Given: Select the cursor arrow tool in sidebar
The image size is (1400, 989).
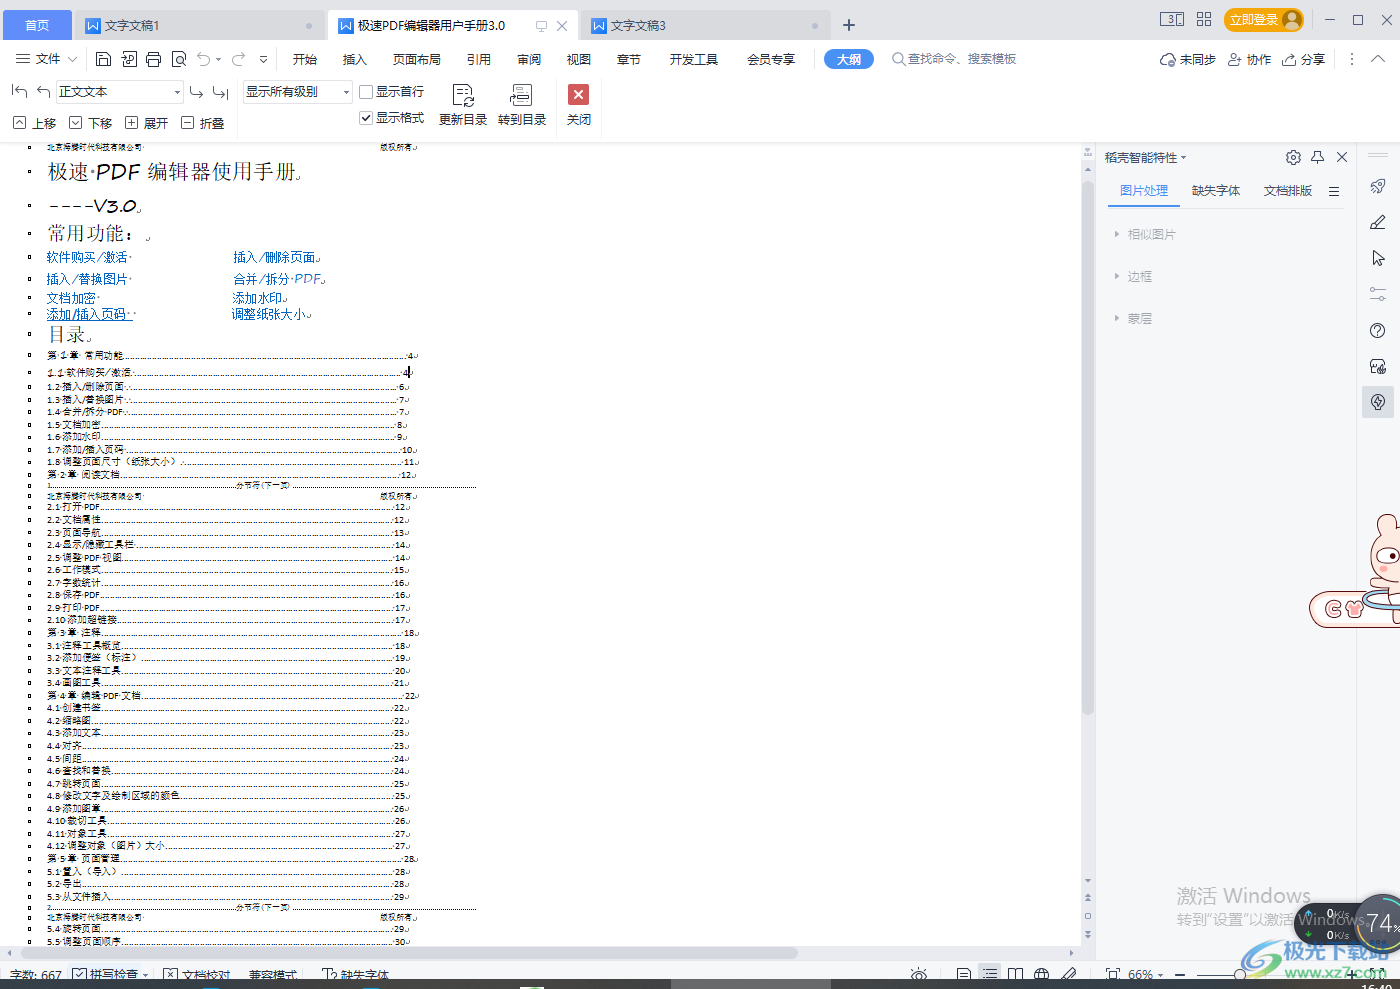Looking at the screenshot, I should tap(1378, 258).
